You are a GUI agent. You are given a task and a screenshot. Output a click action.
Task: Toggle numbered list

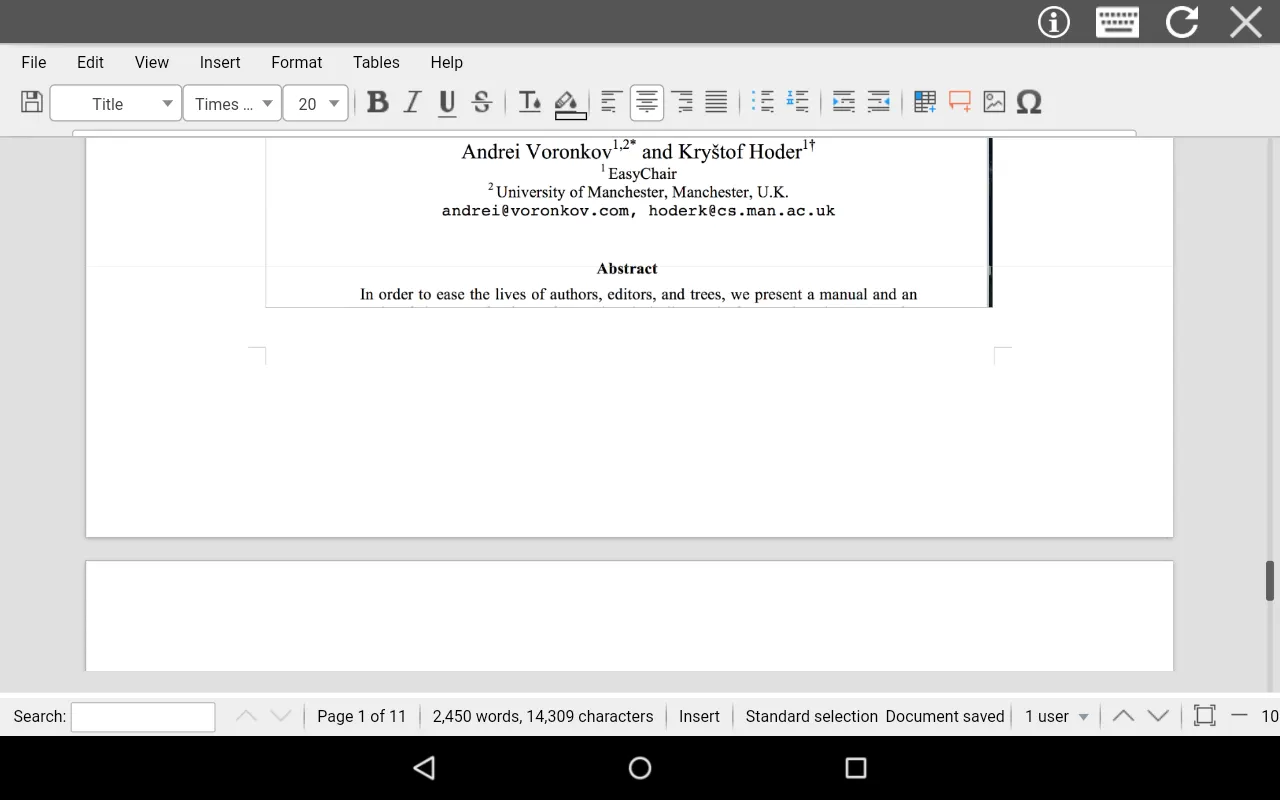[x=797, y=102]
